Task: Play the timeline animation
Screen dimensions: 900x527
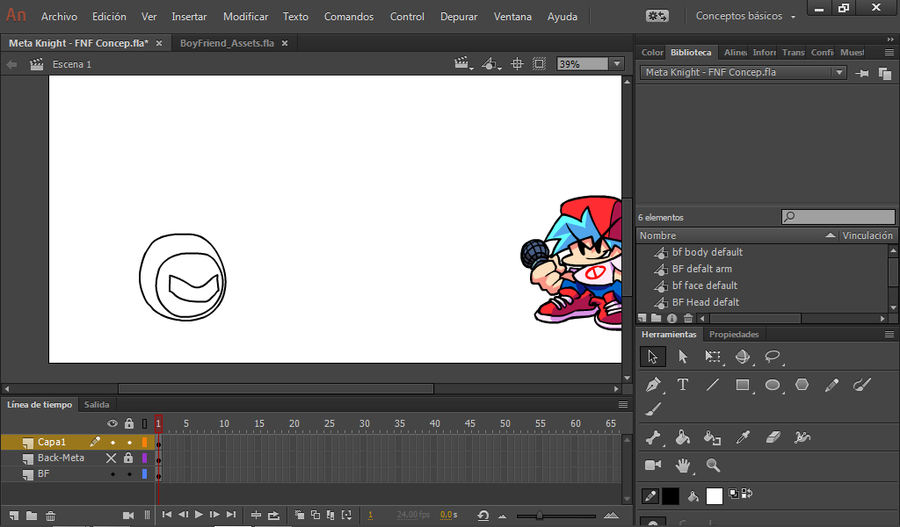Action: [x=199, y=515]
